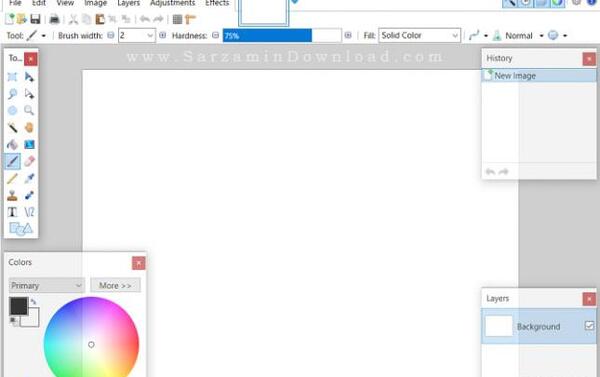The height and width of the screenshot is (377, 600).
Task: Select the Background layer thumbnail
Action: [499, 326]
